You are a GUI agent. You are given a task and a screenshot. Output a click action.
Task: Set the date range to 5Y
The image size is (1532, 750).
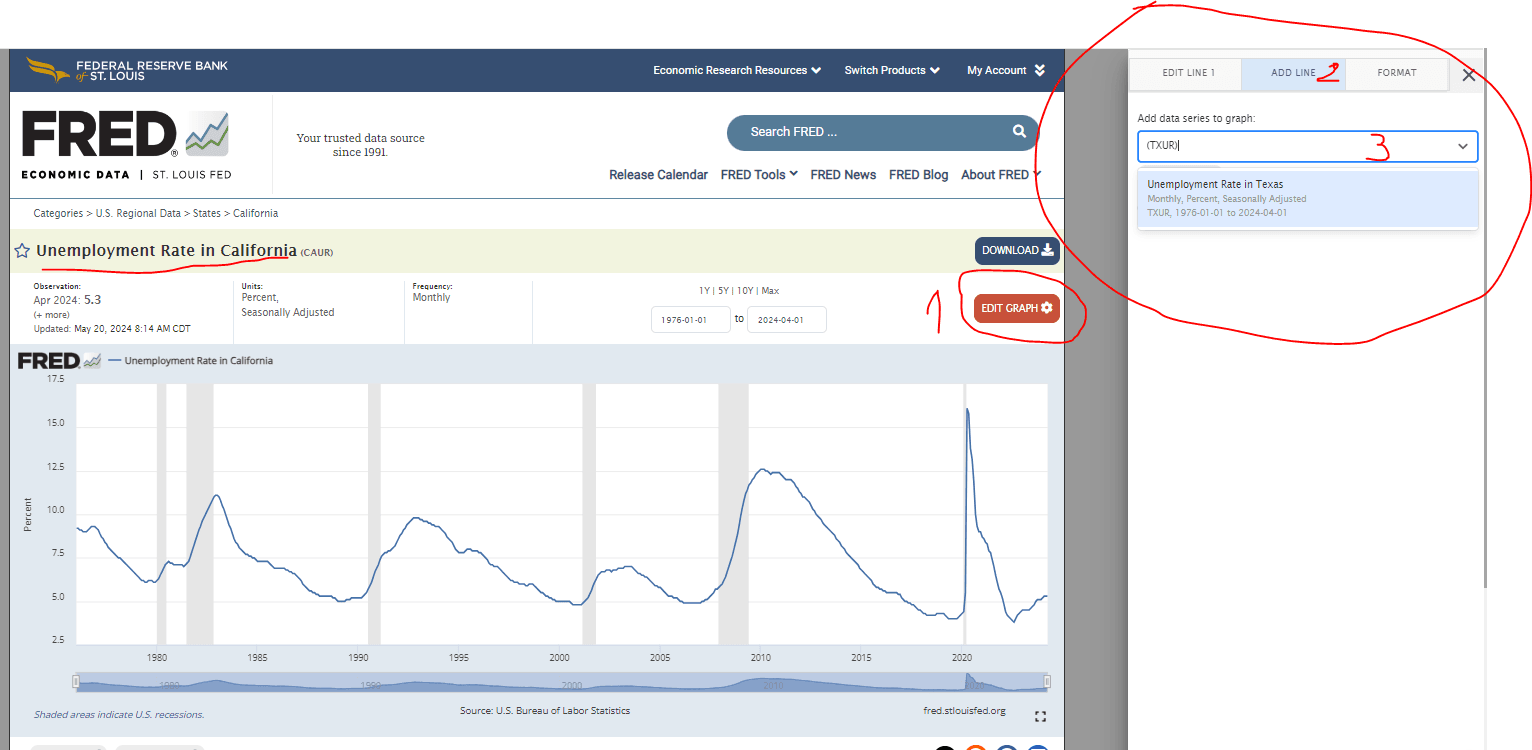coord(724,291)
